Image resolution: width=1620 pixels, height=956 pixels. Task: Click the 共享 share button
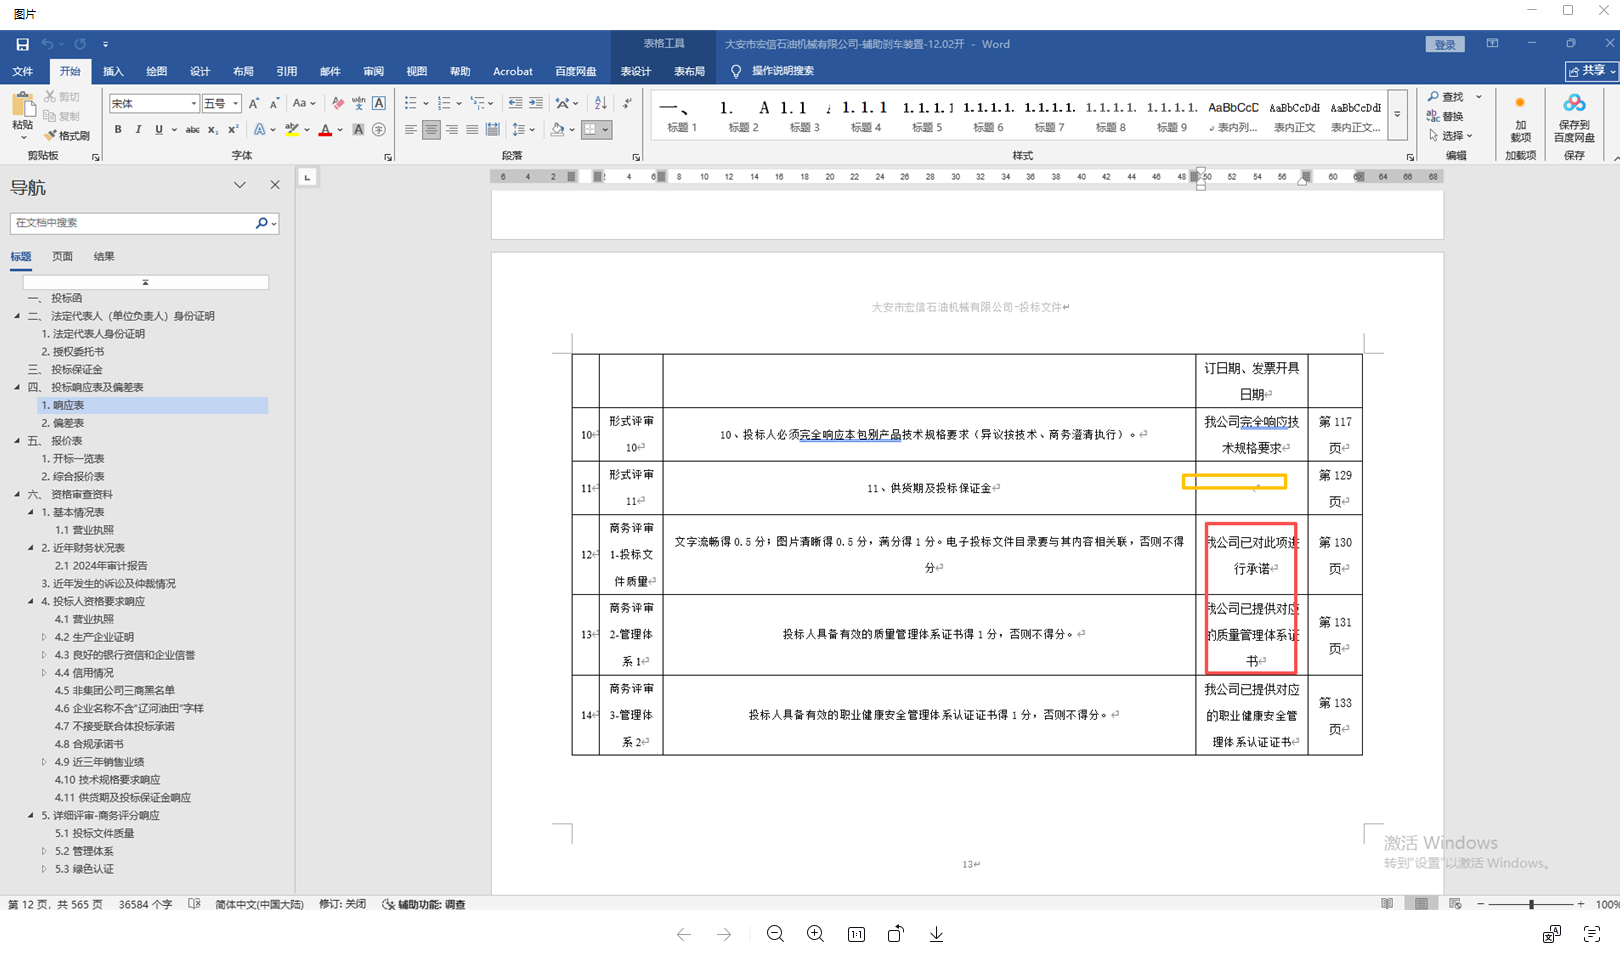1591,71
